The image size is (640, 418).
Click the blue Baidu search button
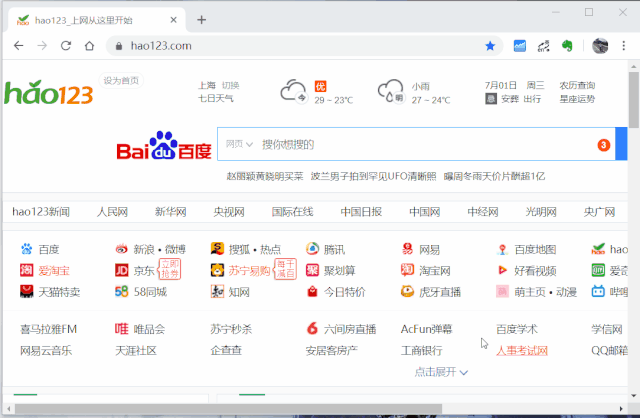[x=621, y=144]
